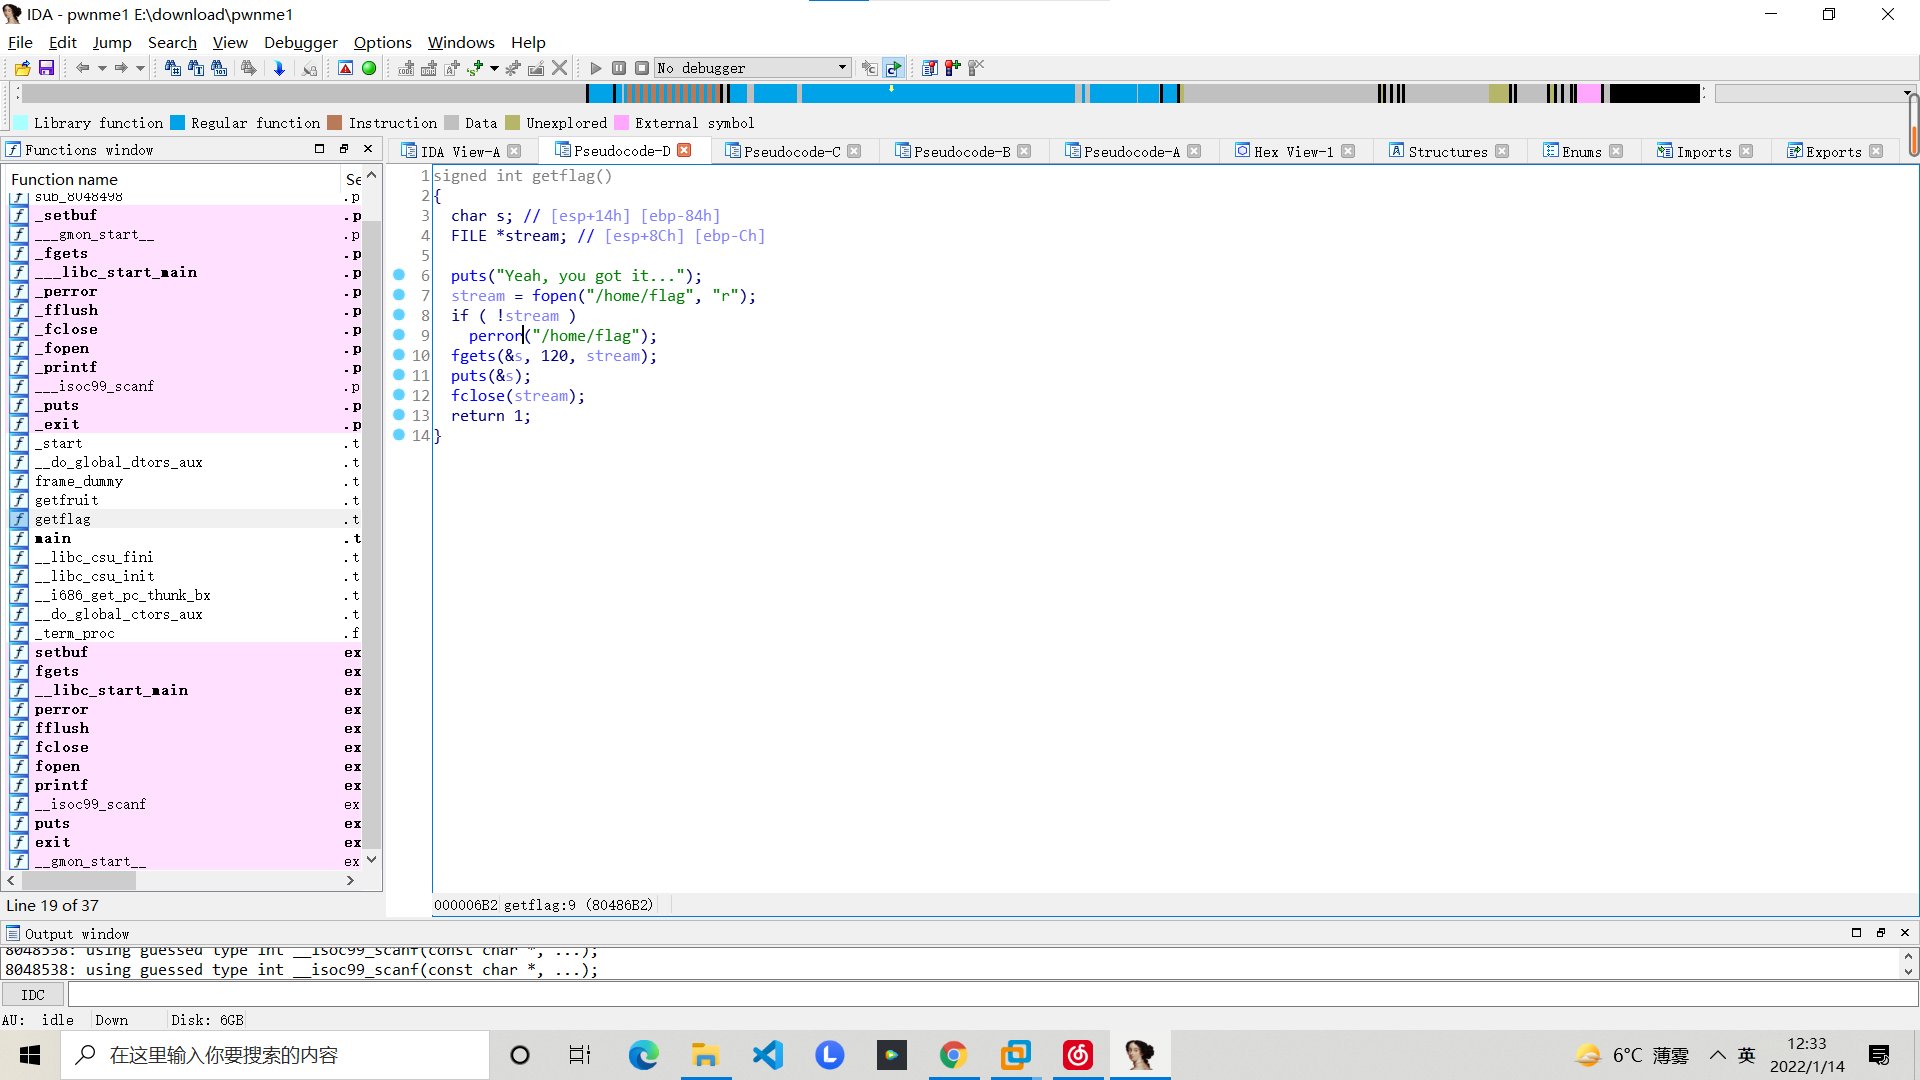
Task: Open the back history dropdown arrow
Action: (x=102, y=68)
